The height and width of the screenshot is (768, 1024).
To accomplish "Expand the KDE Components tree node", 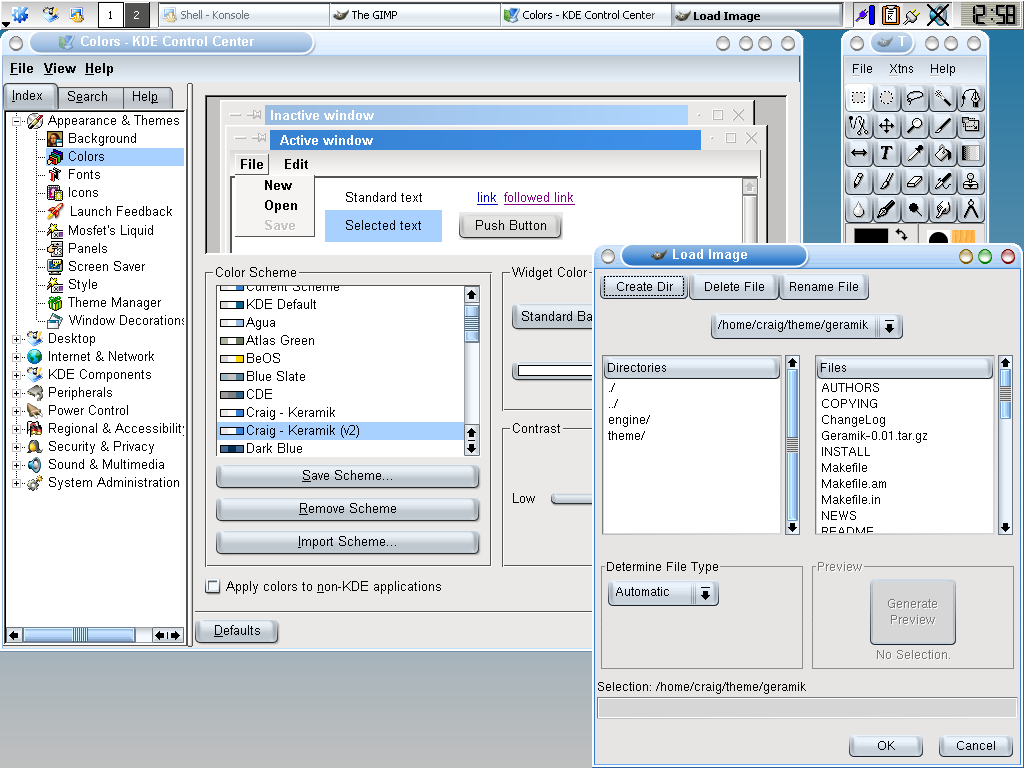I will coord(17,375).
